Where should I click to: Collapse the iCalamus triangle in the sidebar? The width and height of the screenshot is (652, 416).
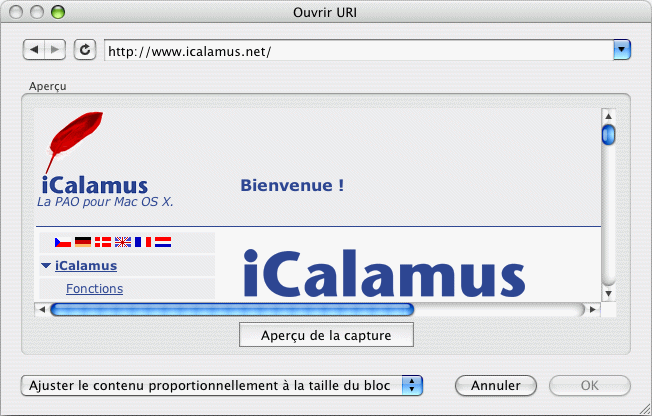[x=46, y=265]
